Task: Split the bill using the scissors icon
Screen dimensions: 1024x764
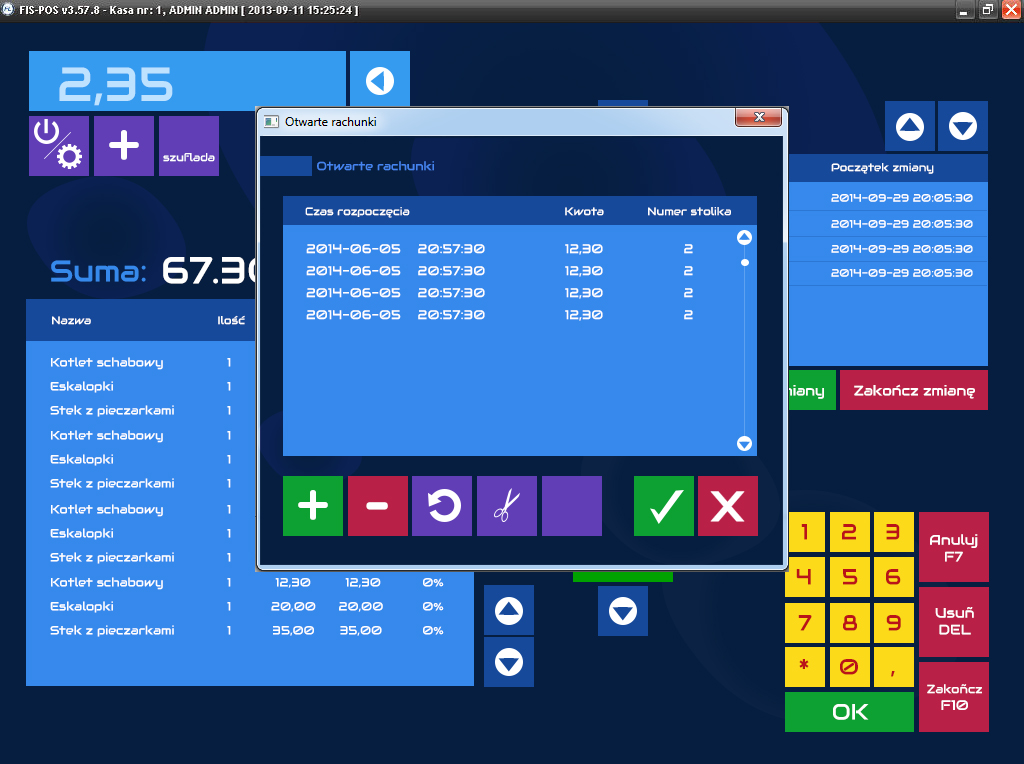Action: pyautogui.click(x=507, y=506)
